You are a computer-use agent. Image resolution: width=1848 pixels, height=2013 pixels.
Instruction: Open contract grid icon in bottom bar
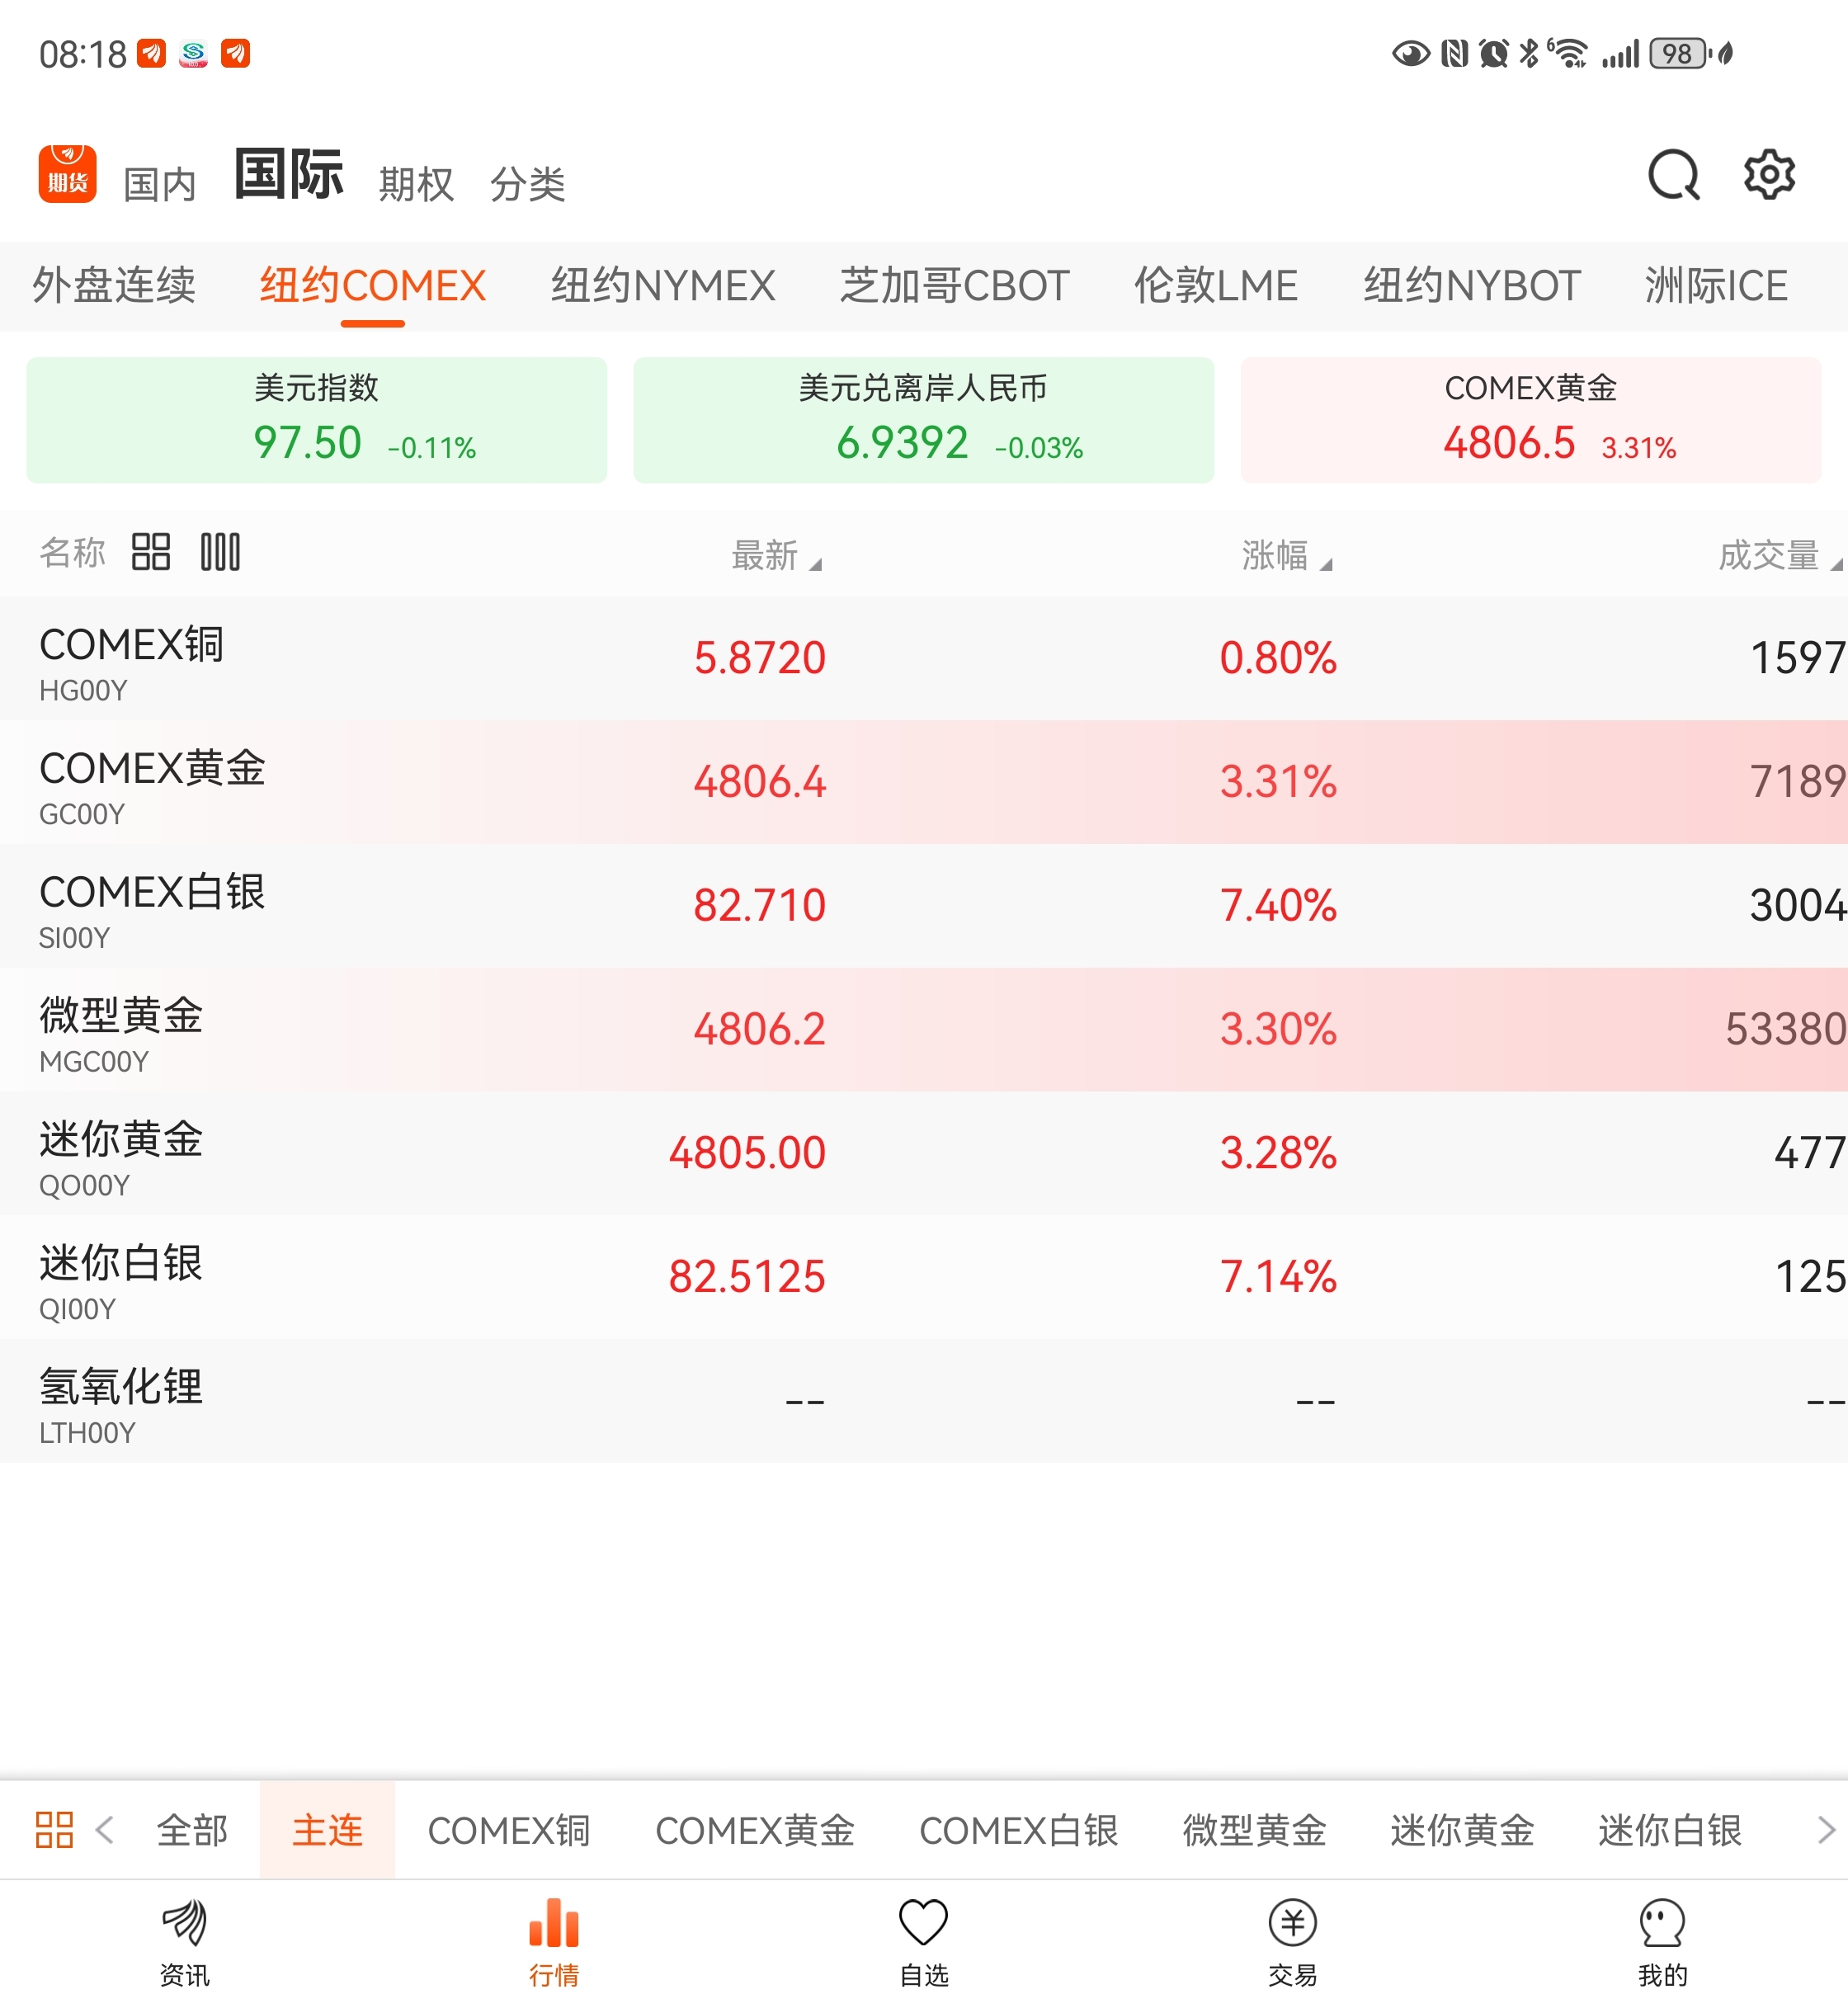[x=54, y=1830]
